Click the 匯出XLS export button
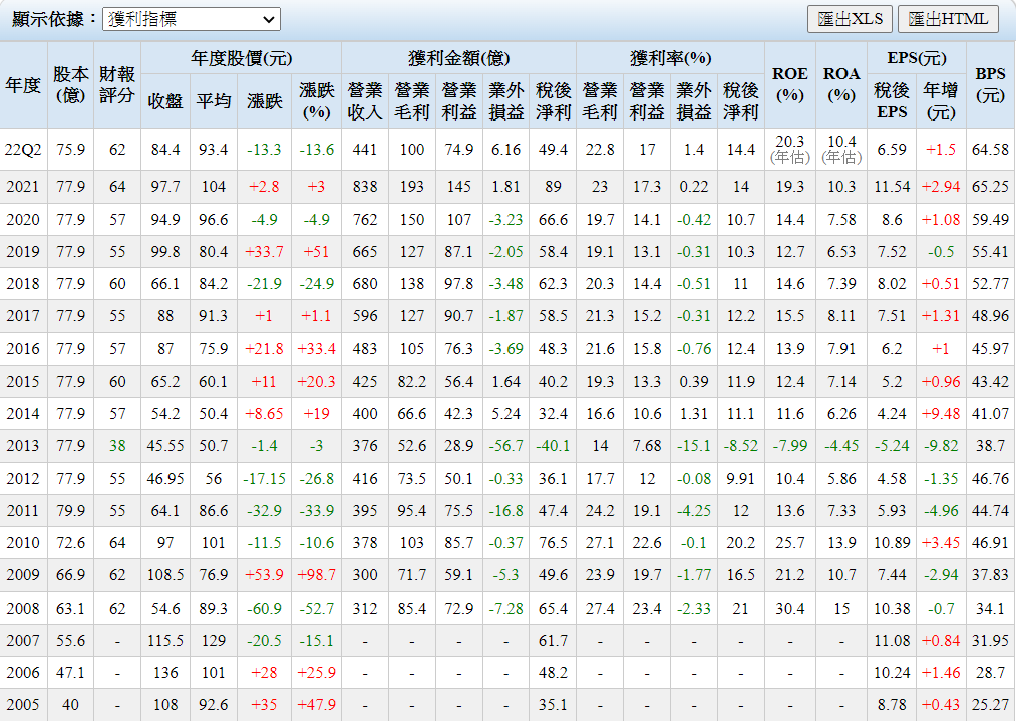This screenshot has width=1016, height=721. (x=849, y=19)
